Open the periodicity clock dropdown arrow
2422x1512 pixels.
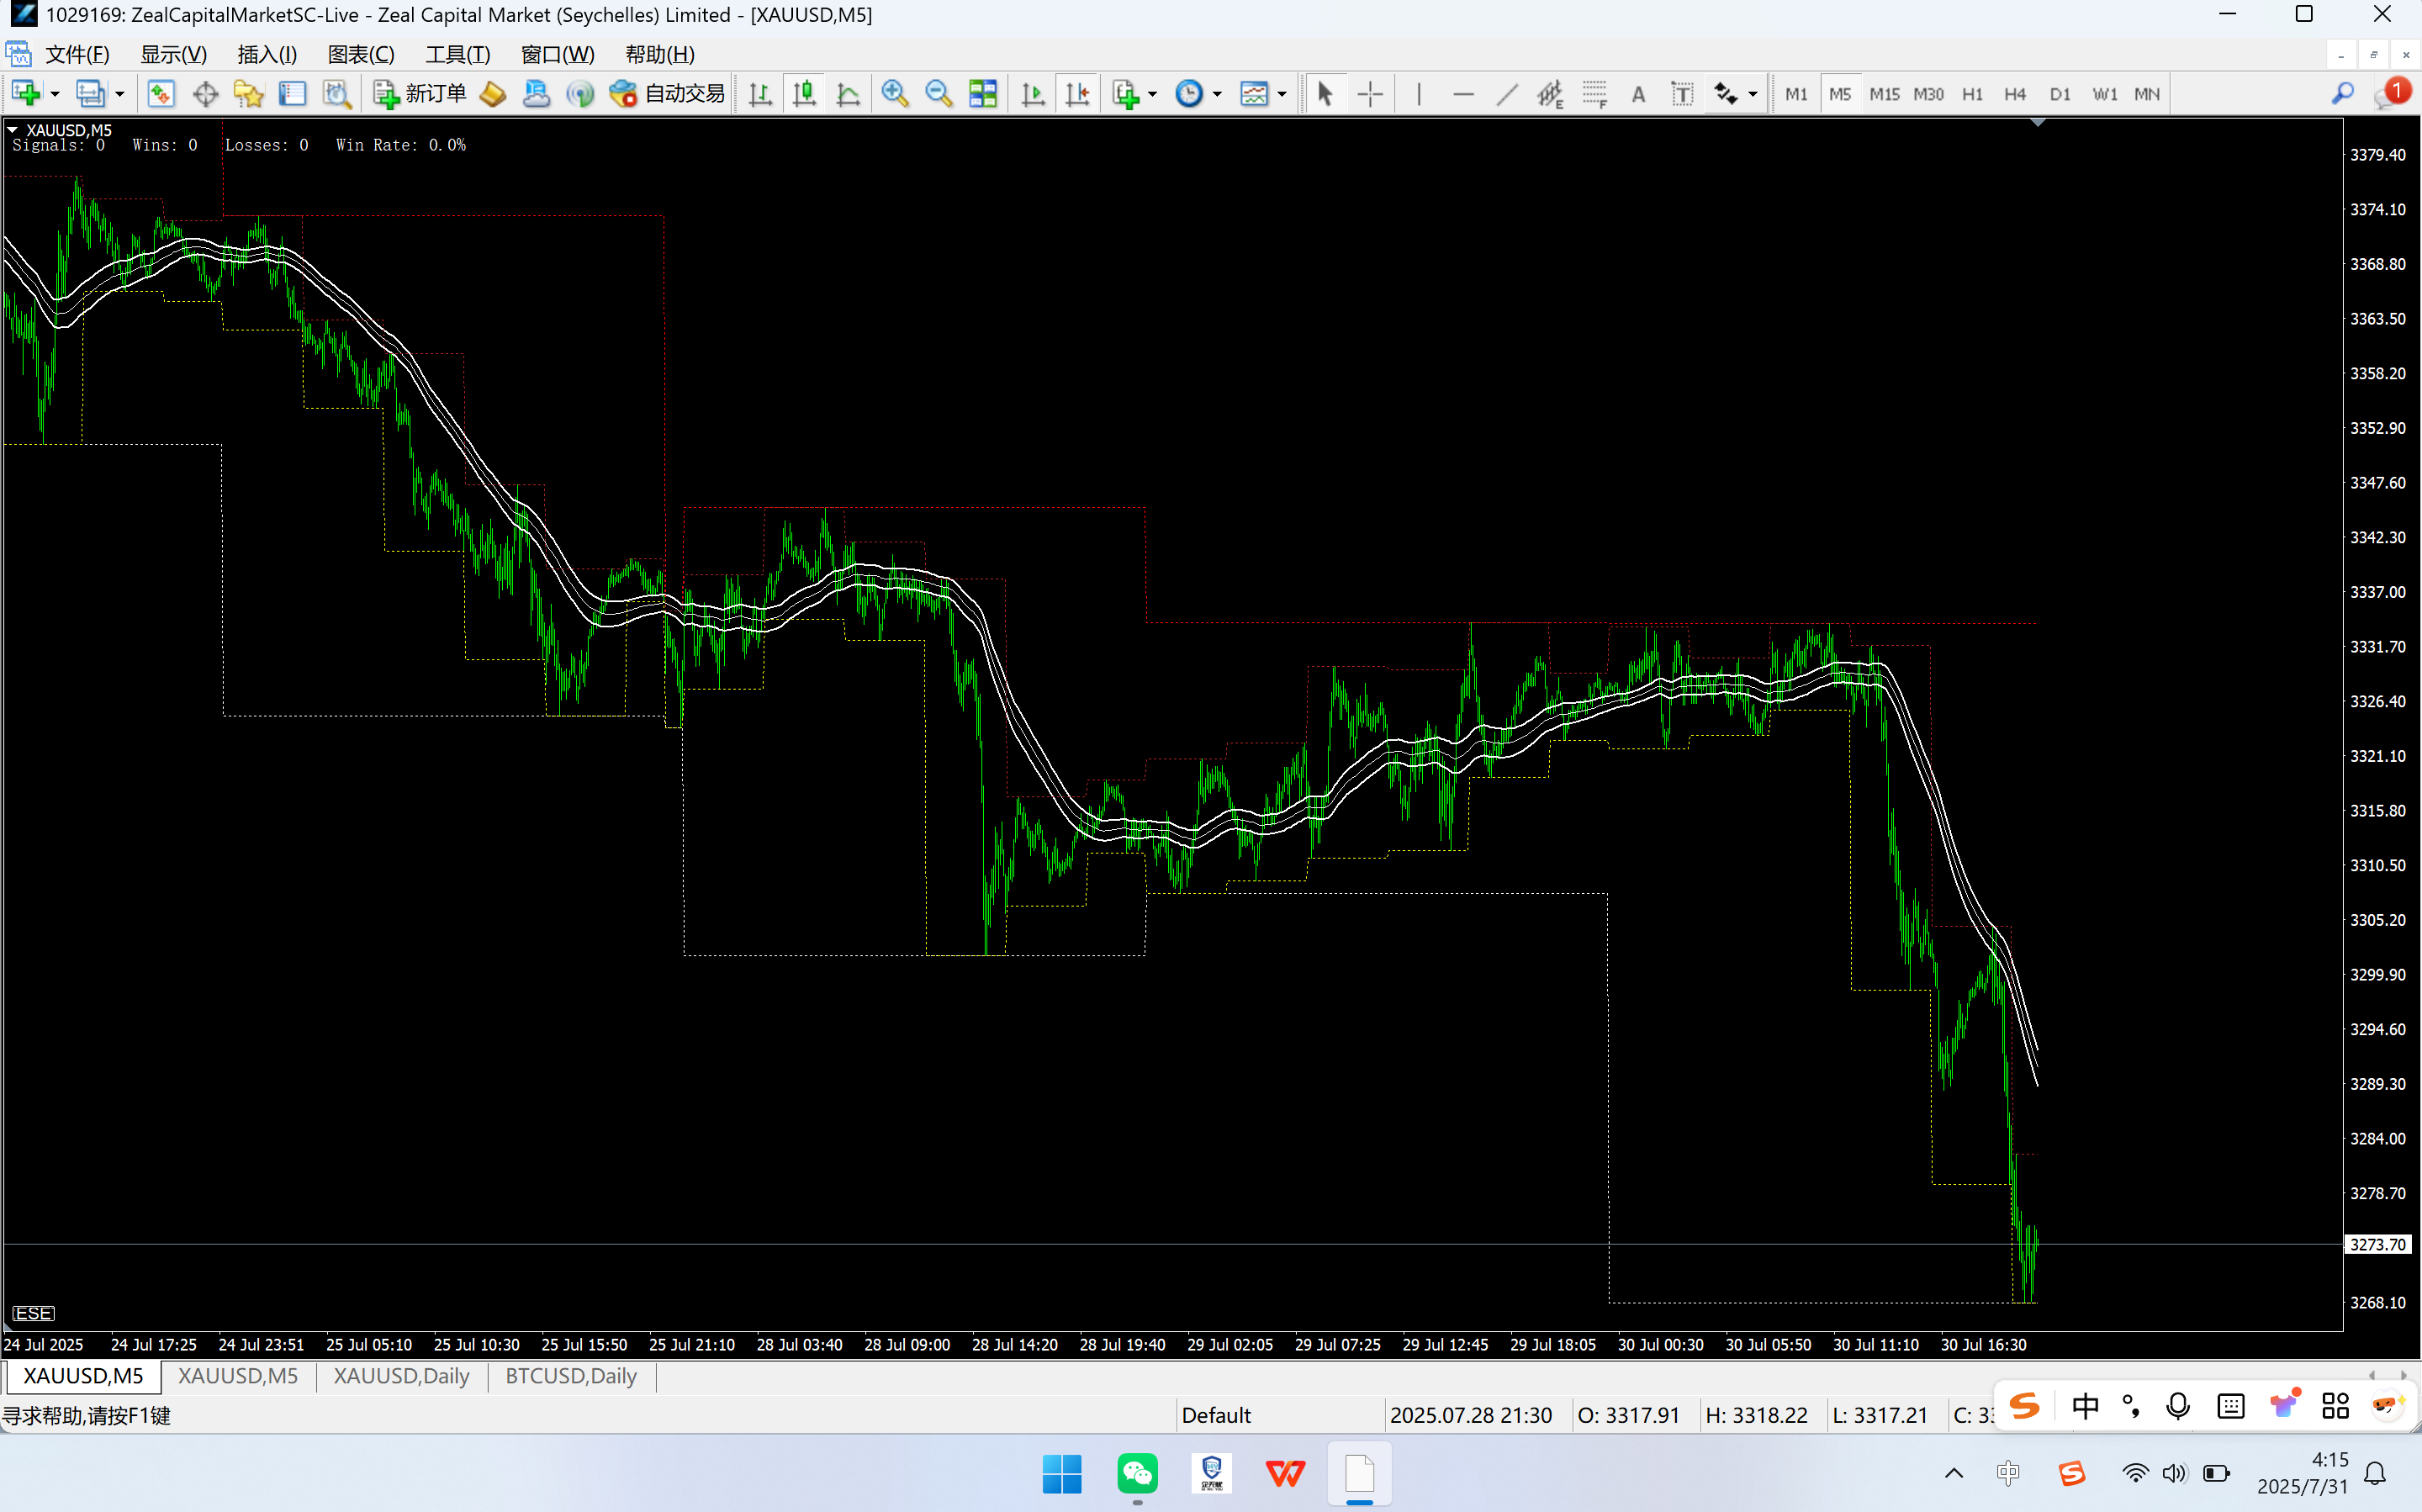[1217, 94]
